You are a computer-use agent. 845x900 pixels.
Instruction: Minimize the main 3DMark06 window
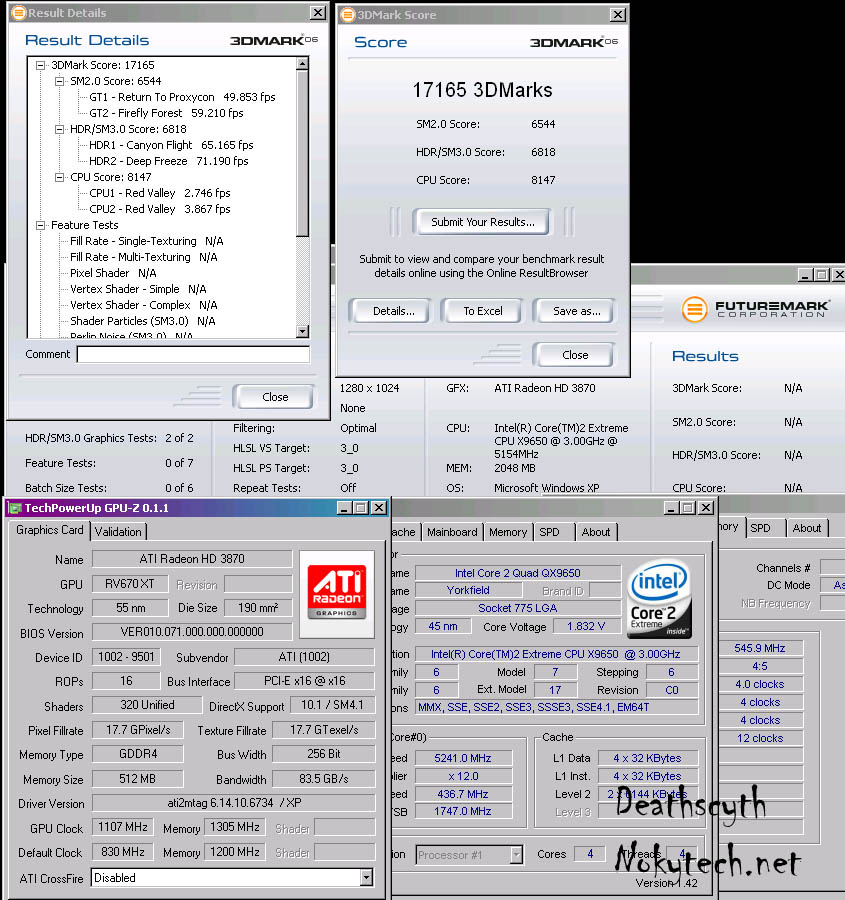(x=805, y=275)
